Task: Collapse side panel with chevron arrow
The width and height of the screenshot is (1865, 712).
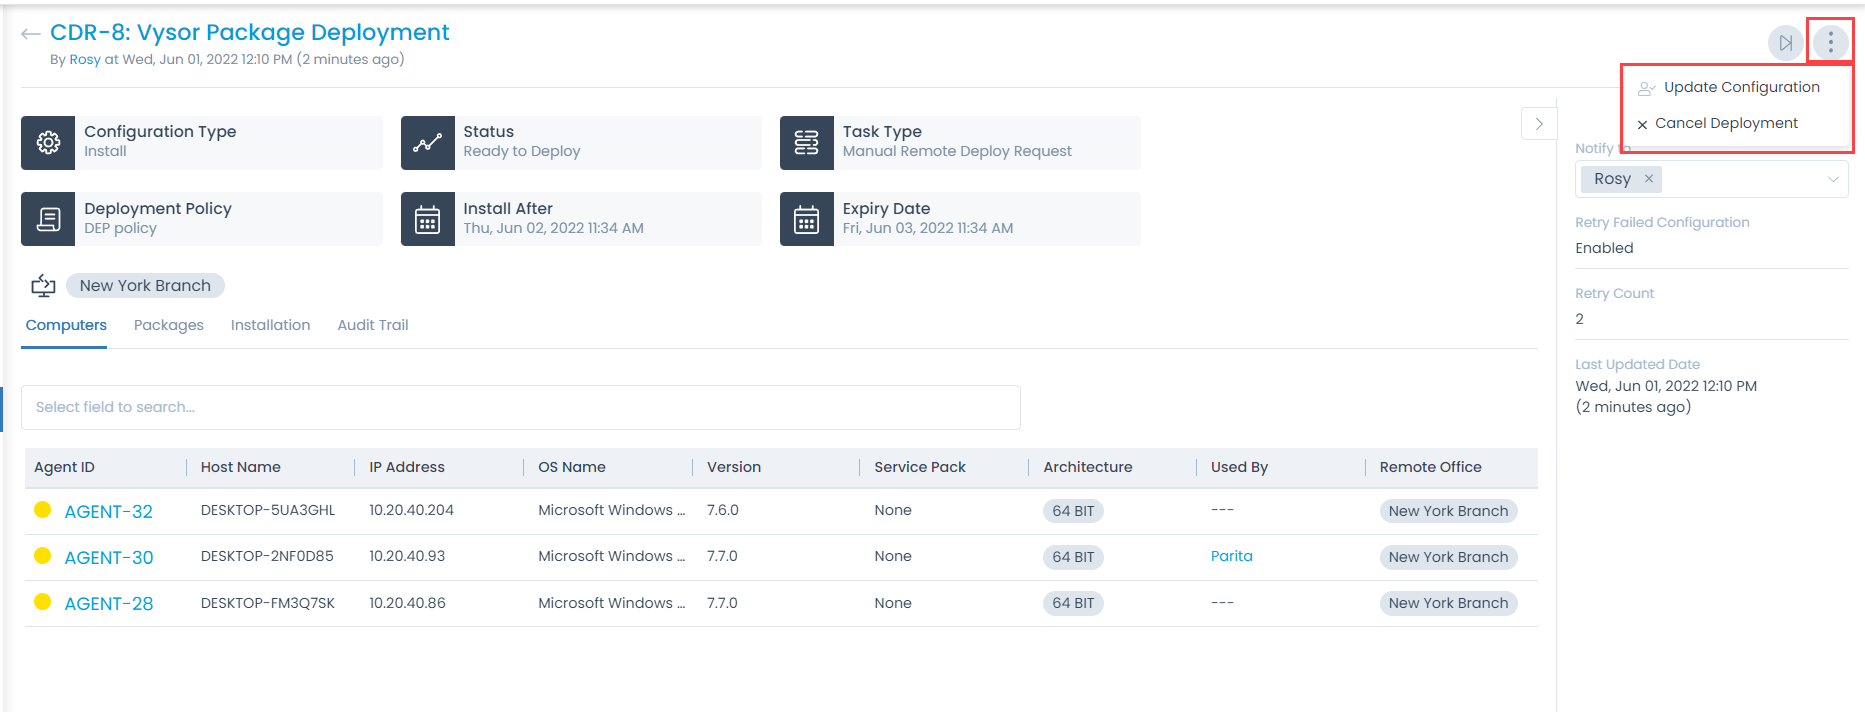Action: pos(1539,124)
